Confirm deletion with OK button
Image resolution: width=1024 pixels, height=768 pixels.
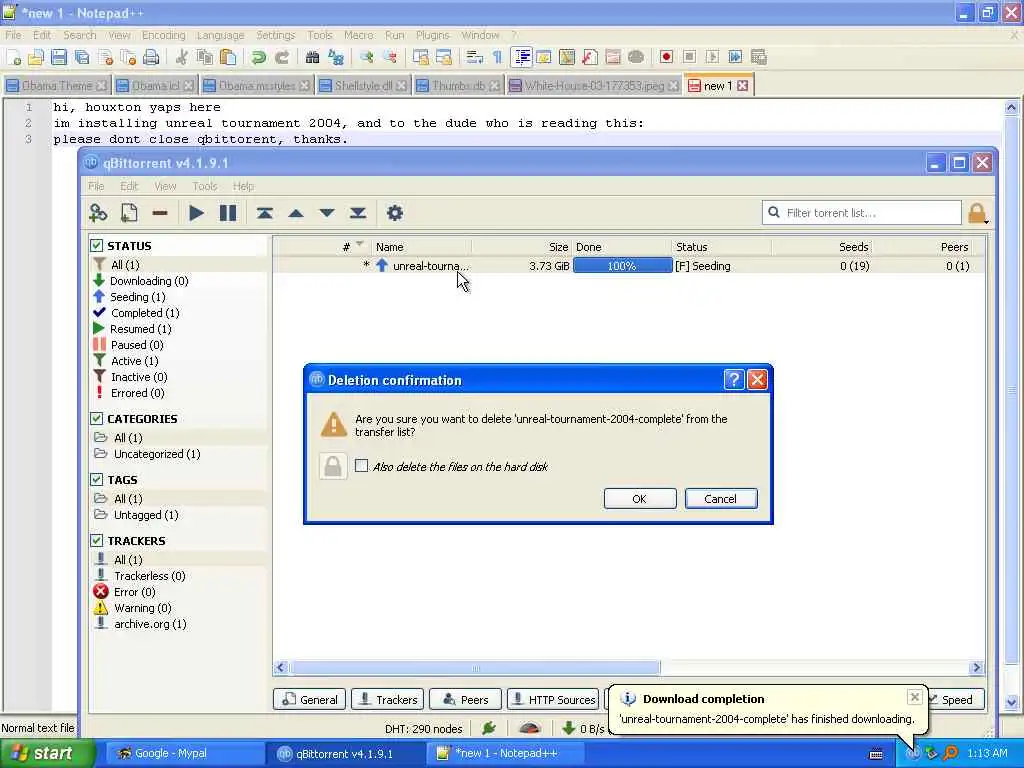pos(640,499)
